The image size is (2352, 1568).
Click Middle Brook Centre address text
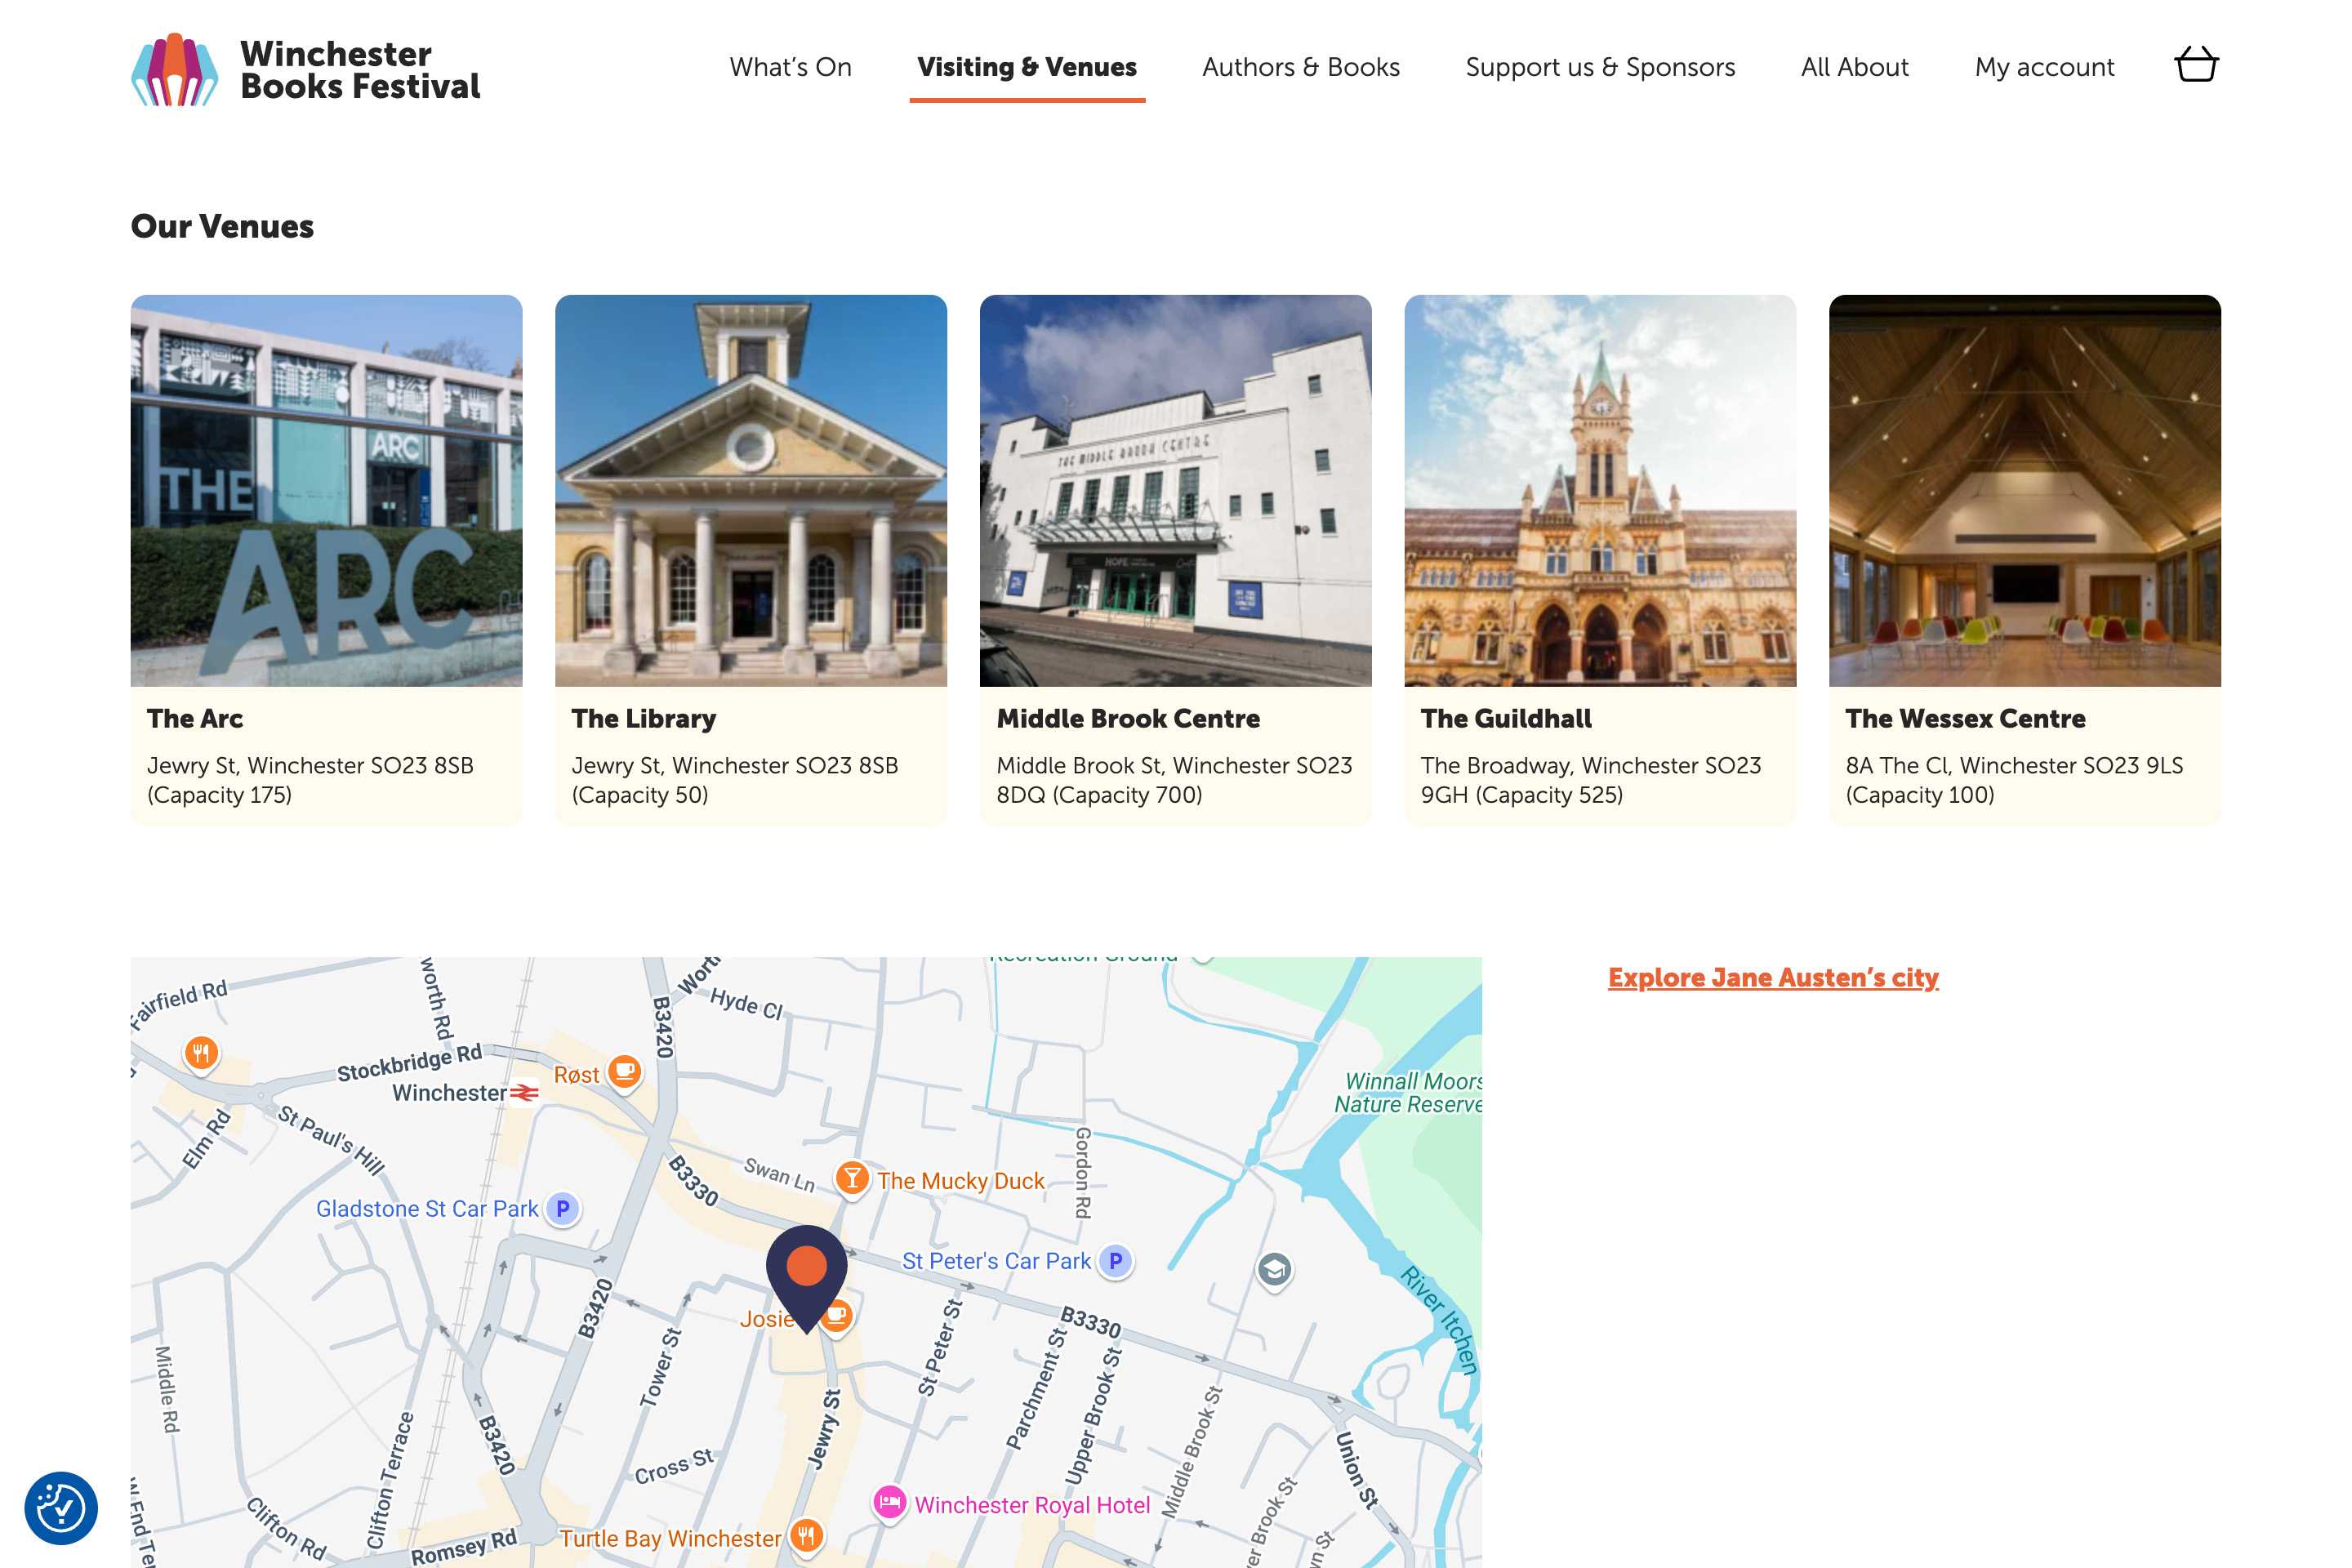(1174, 780)
